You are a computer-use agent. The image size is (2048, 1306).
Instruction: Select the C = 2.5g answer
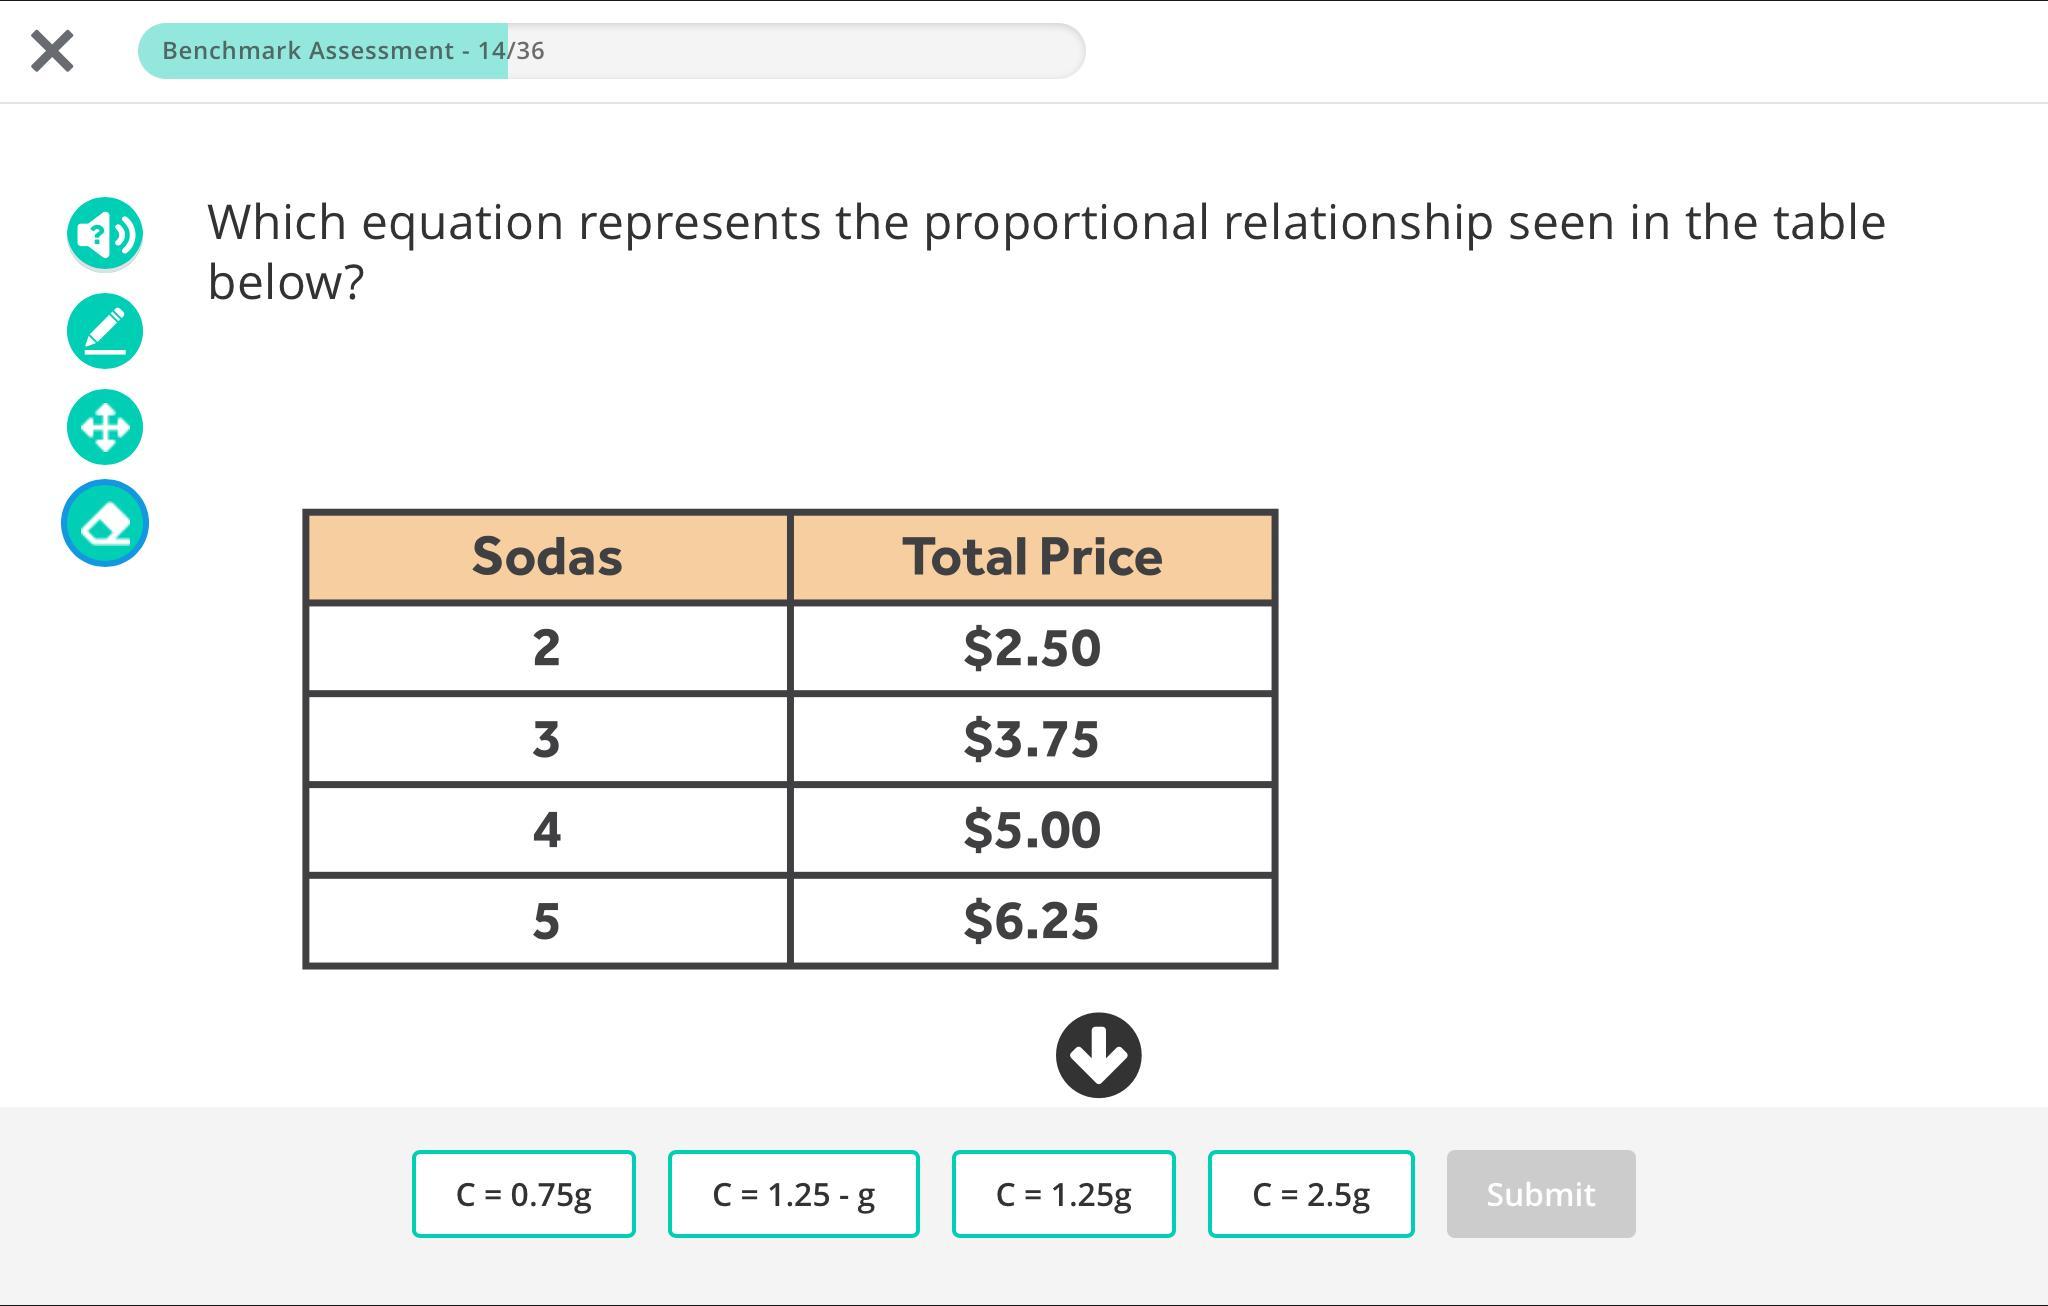1310,1194
